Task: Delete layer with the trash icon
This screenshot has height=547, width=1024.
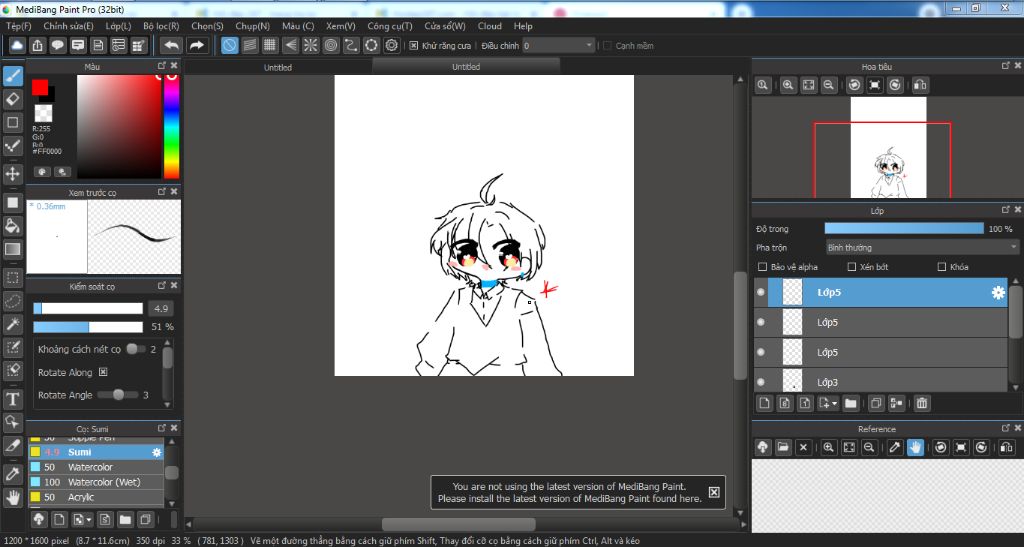Action: pyautogui.click(x=921, y=403)
